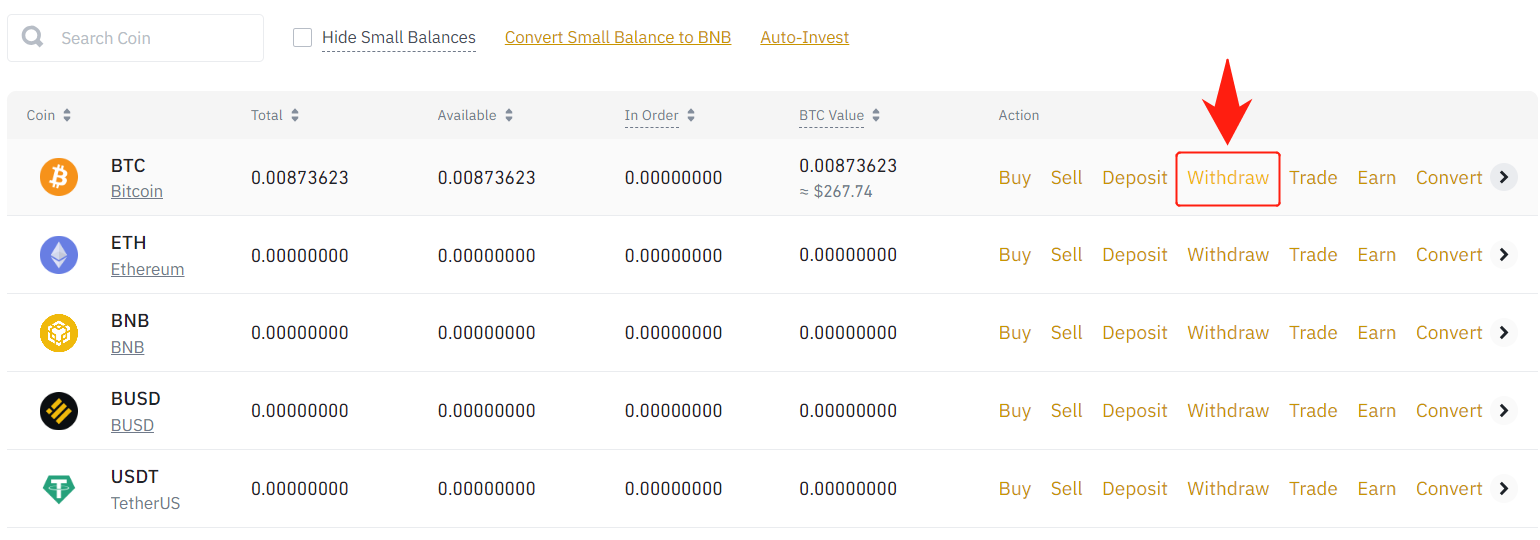Click Buy in the BTC row
Viewport: 1540px width, 540px height.
click(1015, 178)
